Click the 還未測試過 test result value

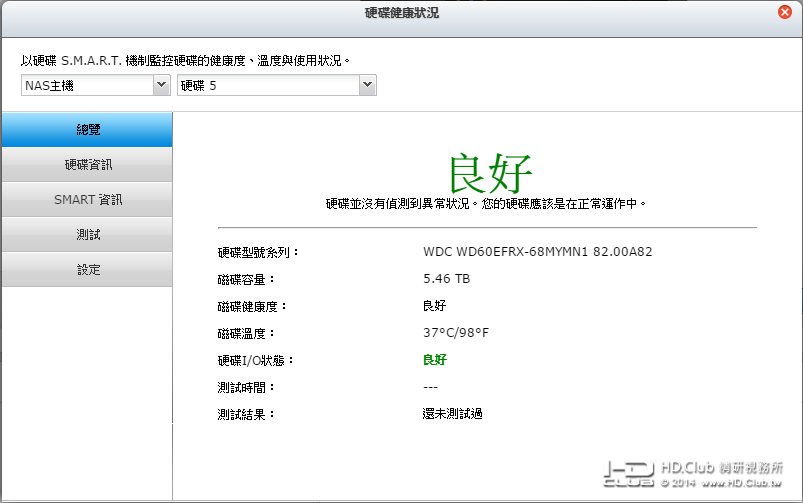(x=453, y=413)
